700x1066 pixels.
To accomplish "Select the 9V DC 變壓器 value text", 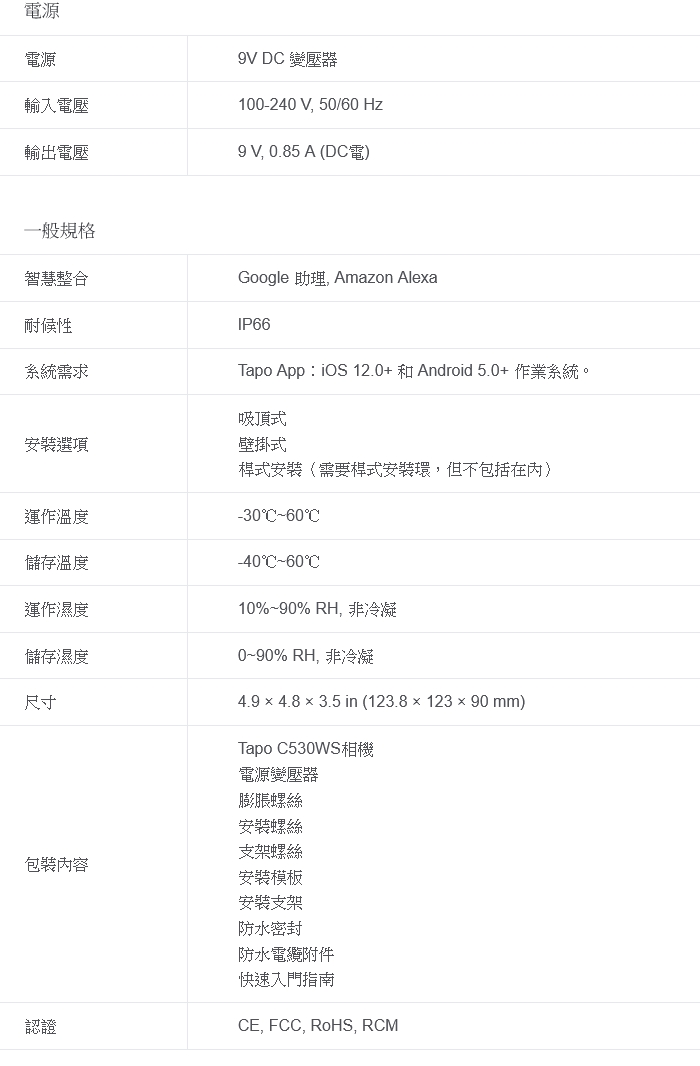I will [x=287, y=59].
